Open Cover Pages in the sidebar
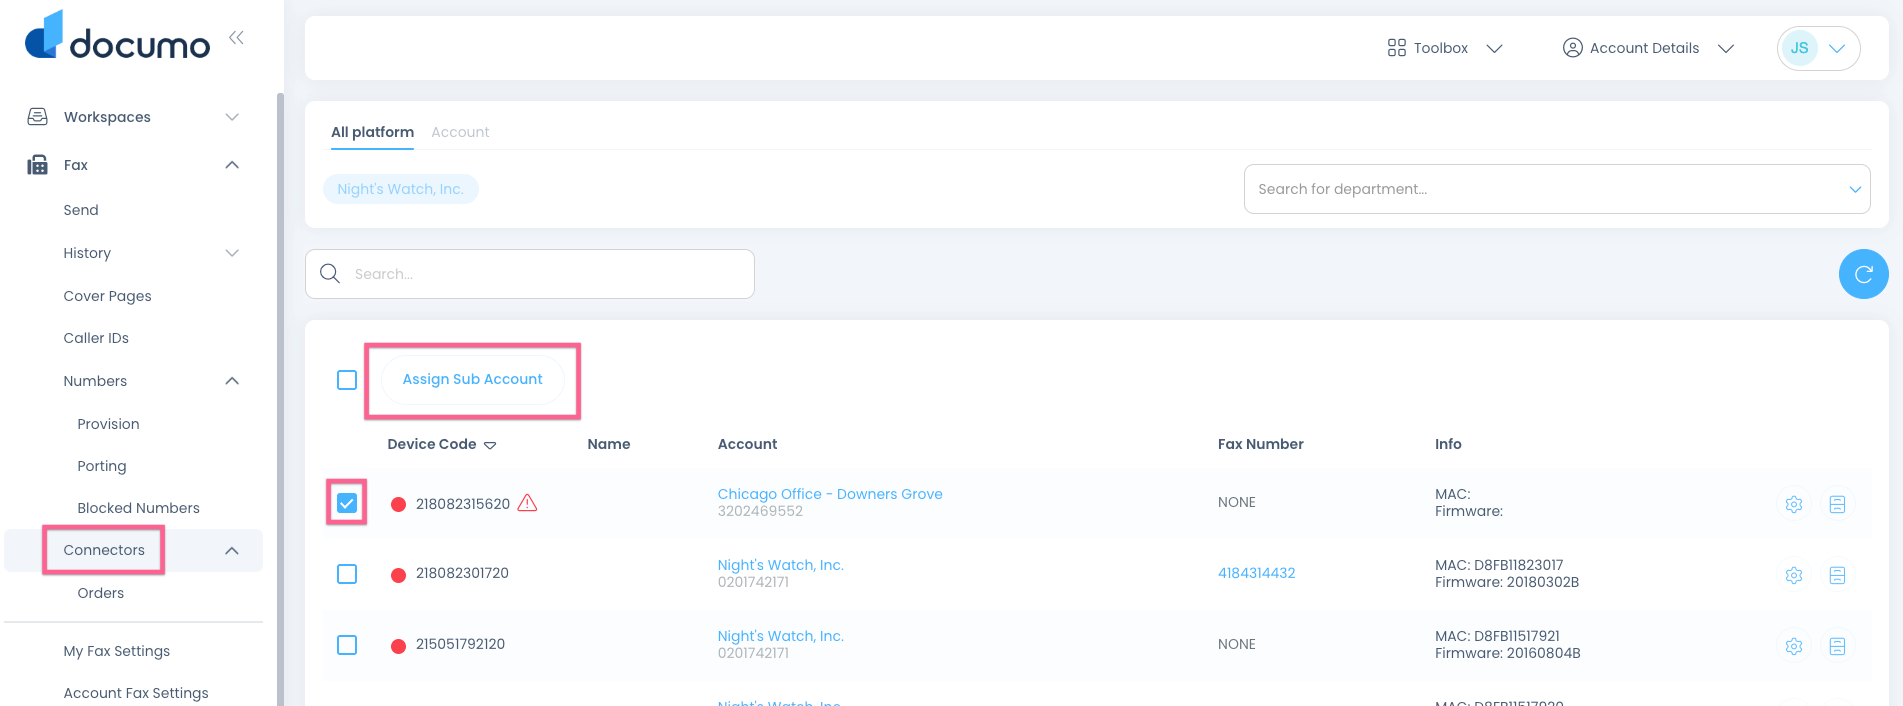The height and width of the screenshot is (706, 1903). 107,296
